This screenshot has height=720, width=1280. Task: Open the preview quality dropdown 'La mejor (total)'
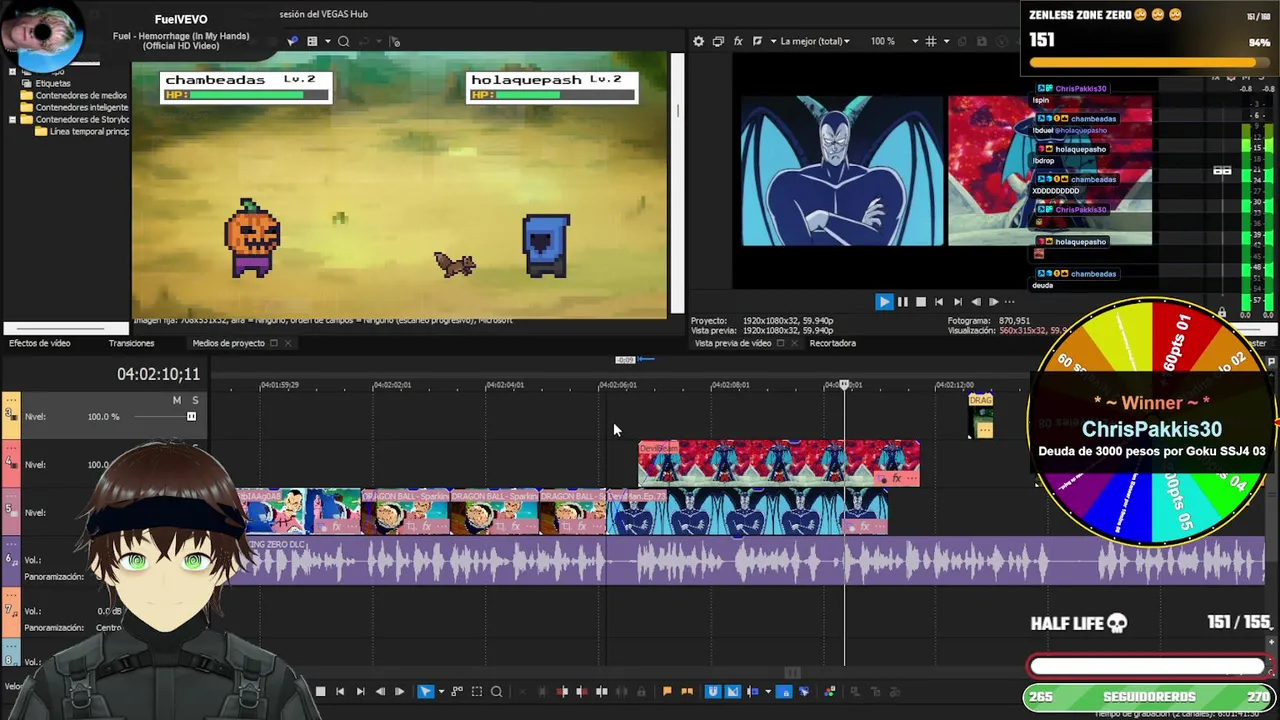[x=814, y=41]
